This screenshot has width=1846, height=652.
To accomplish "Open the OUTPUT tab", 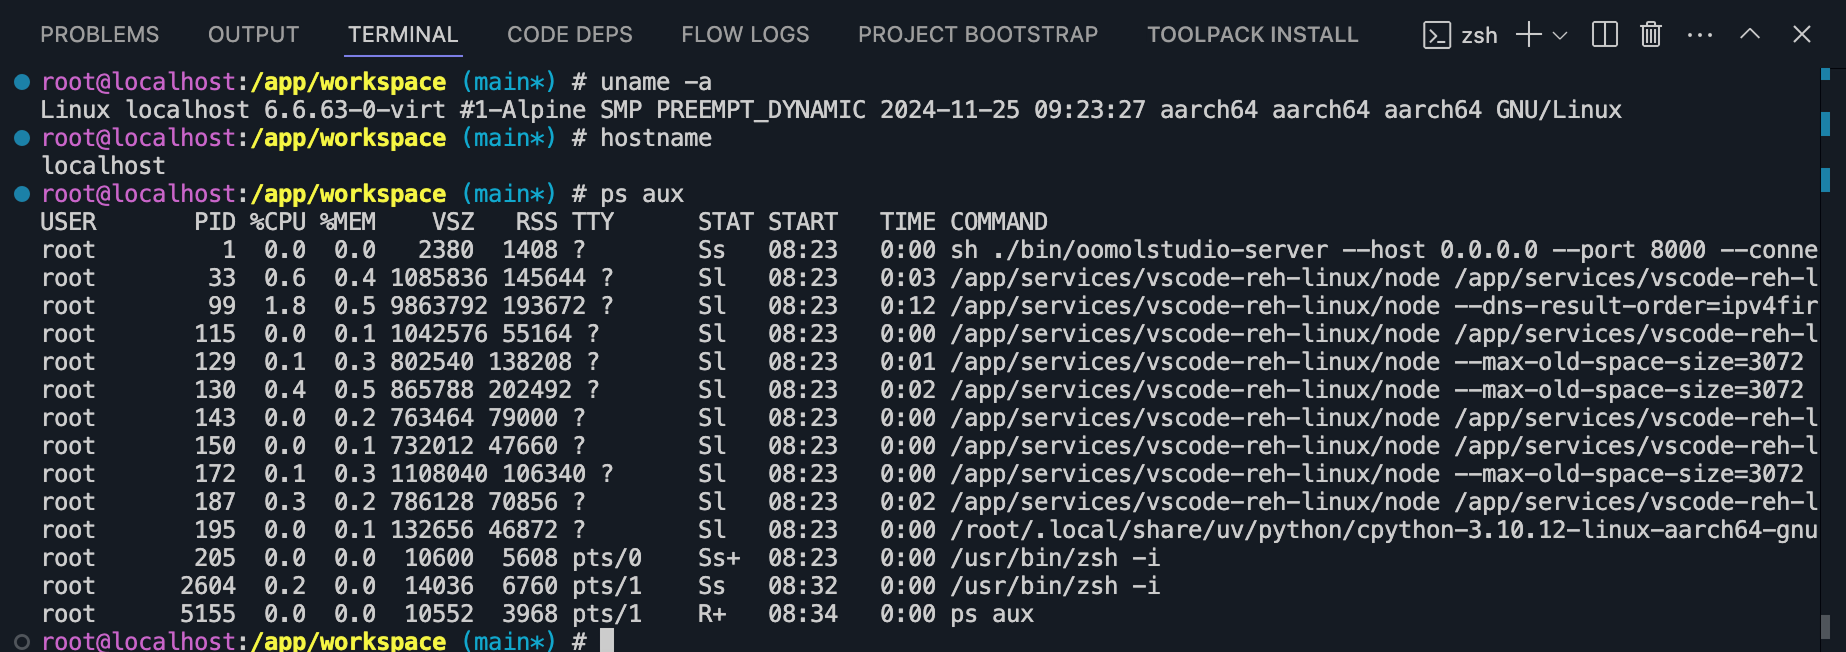I will (253, 35).
